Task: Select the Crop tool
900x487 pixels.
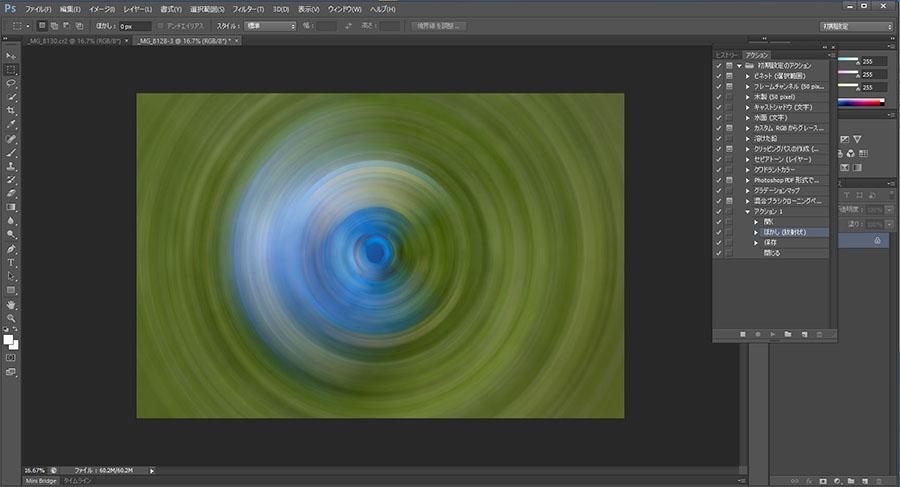Action: (11, 111)
